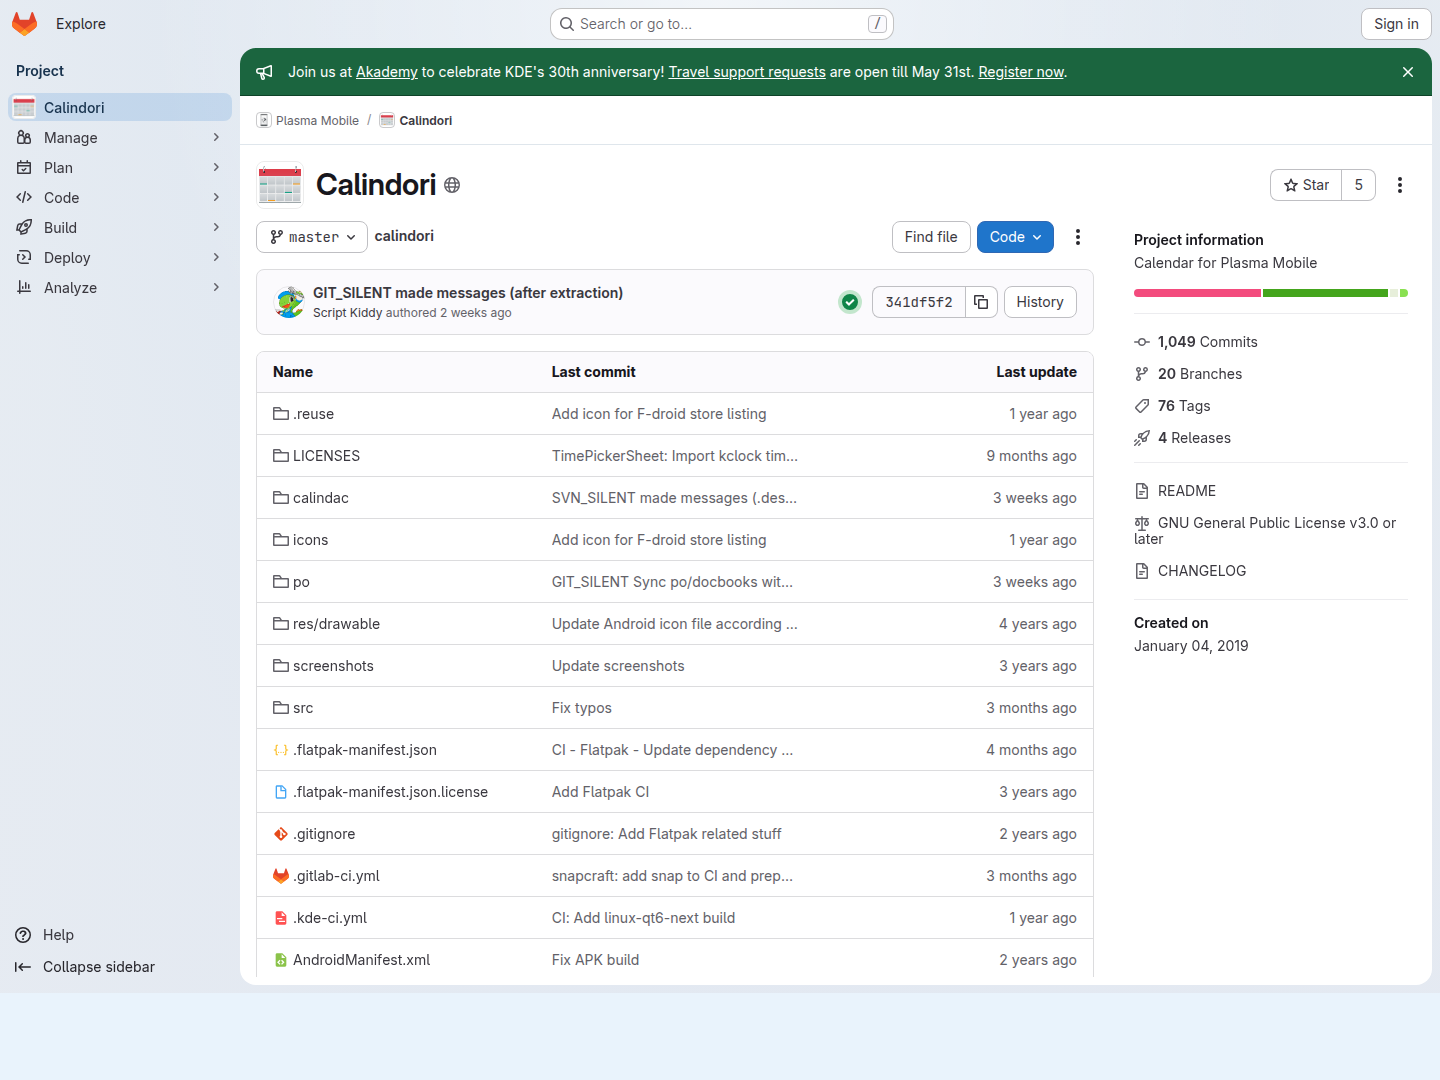Open commit History

click(x=1040, y=302)
